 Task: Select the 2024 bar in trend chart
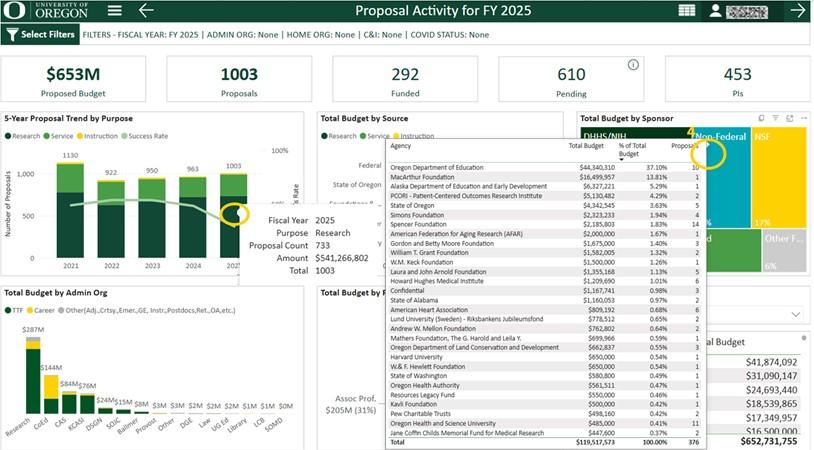click(193, 217)
